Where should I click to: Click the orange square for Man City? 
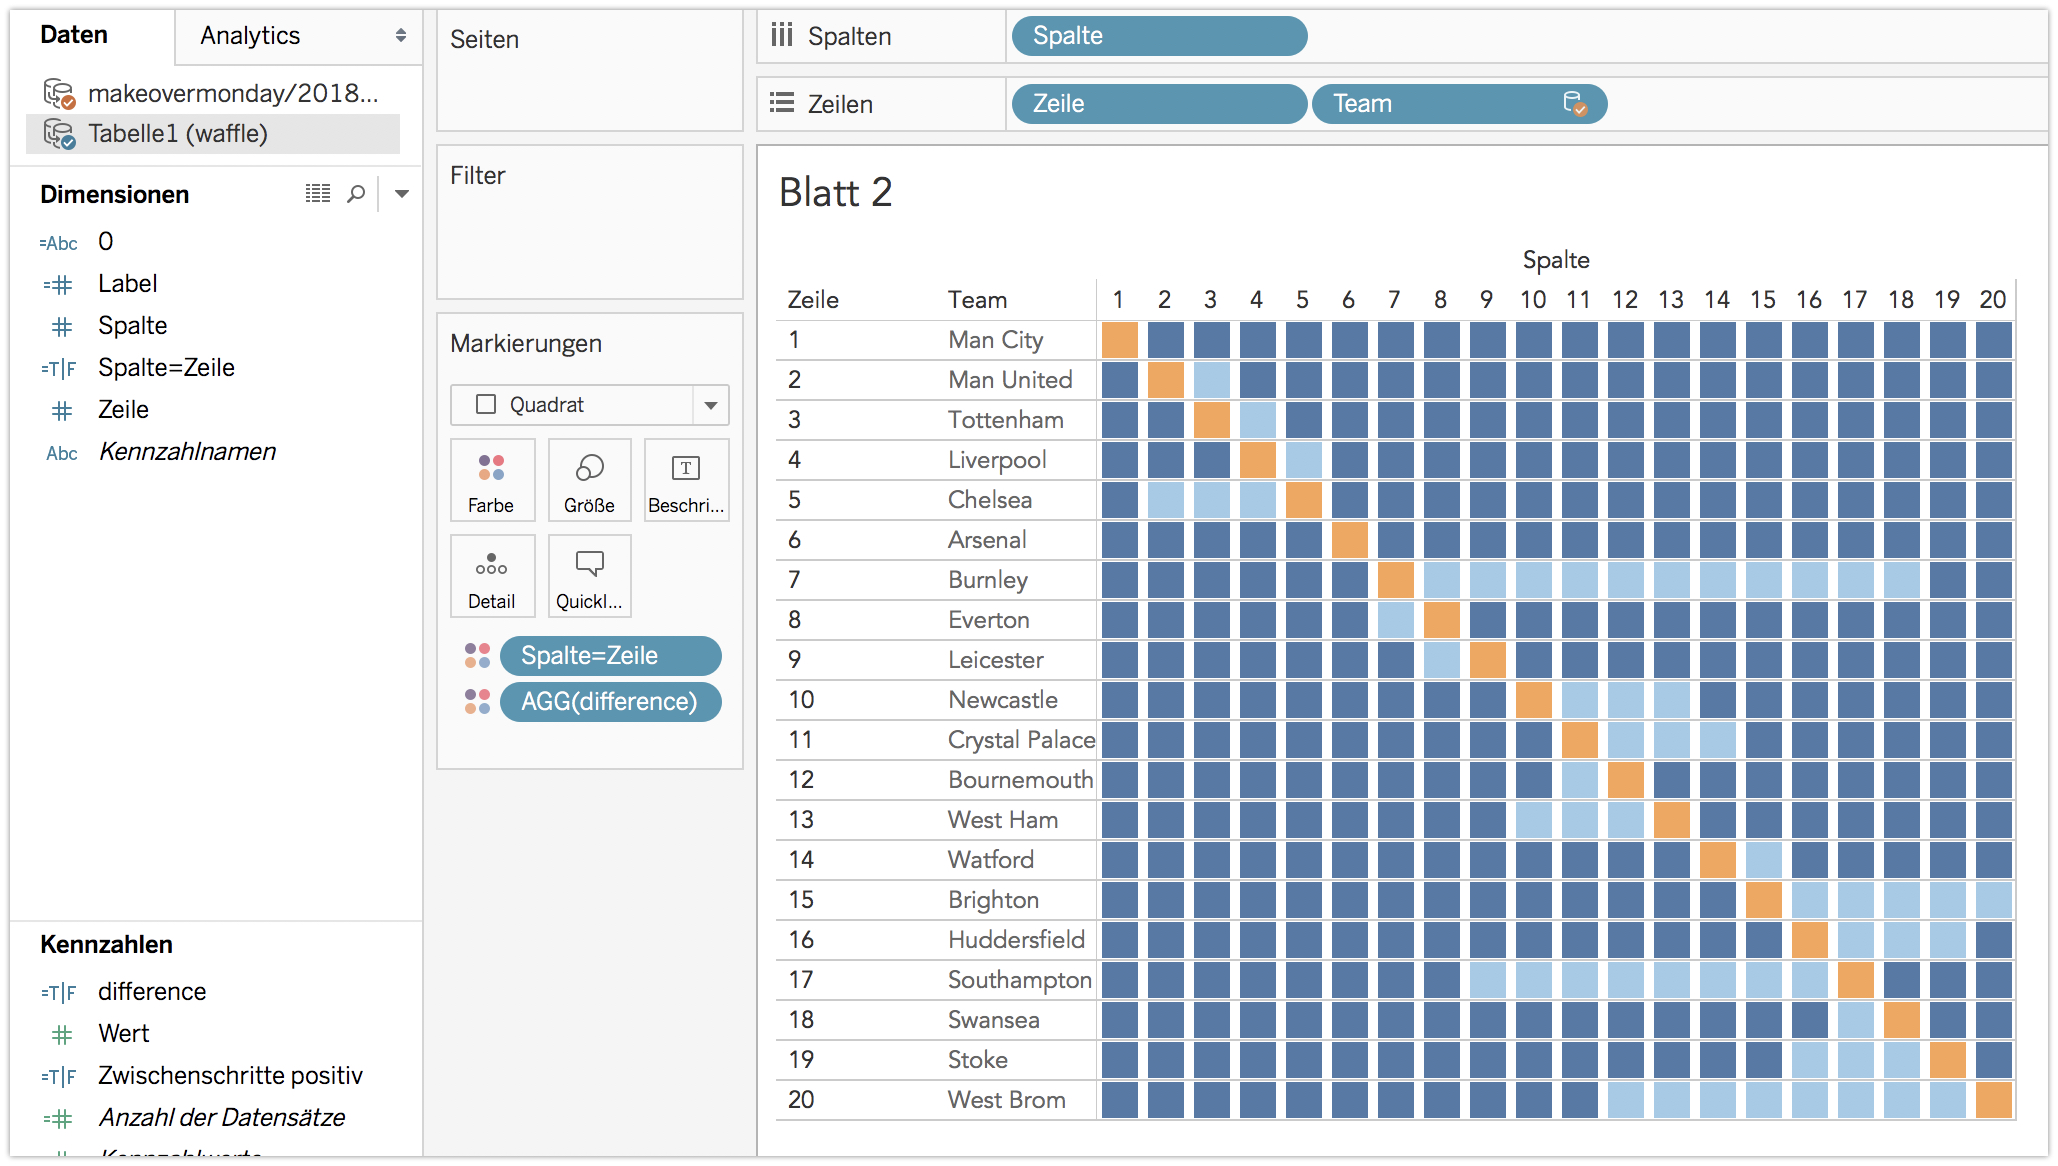[1120, 340]
